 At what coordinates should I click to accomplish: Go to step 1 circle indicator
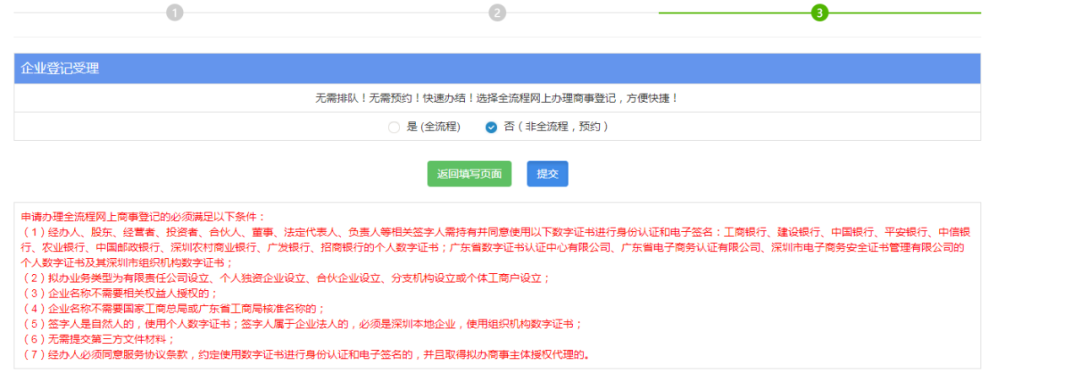(x=175, y=13)
